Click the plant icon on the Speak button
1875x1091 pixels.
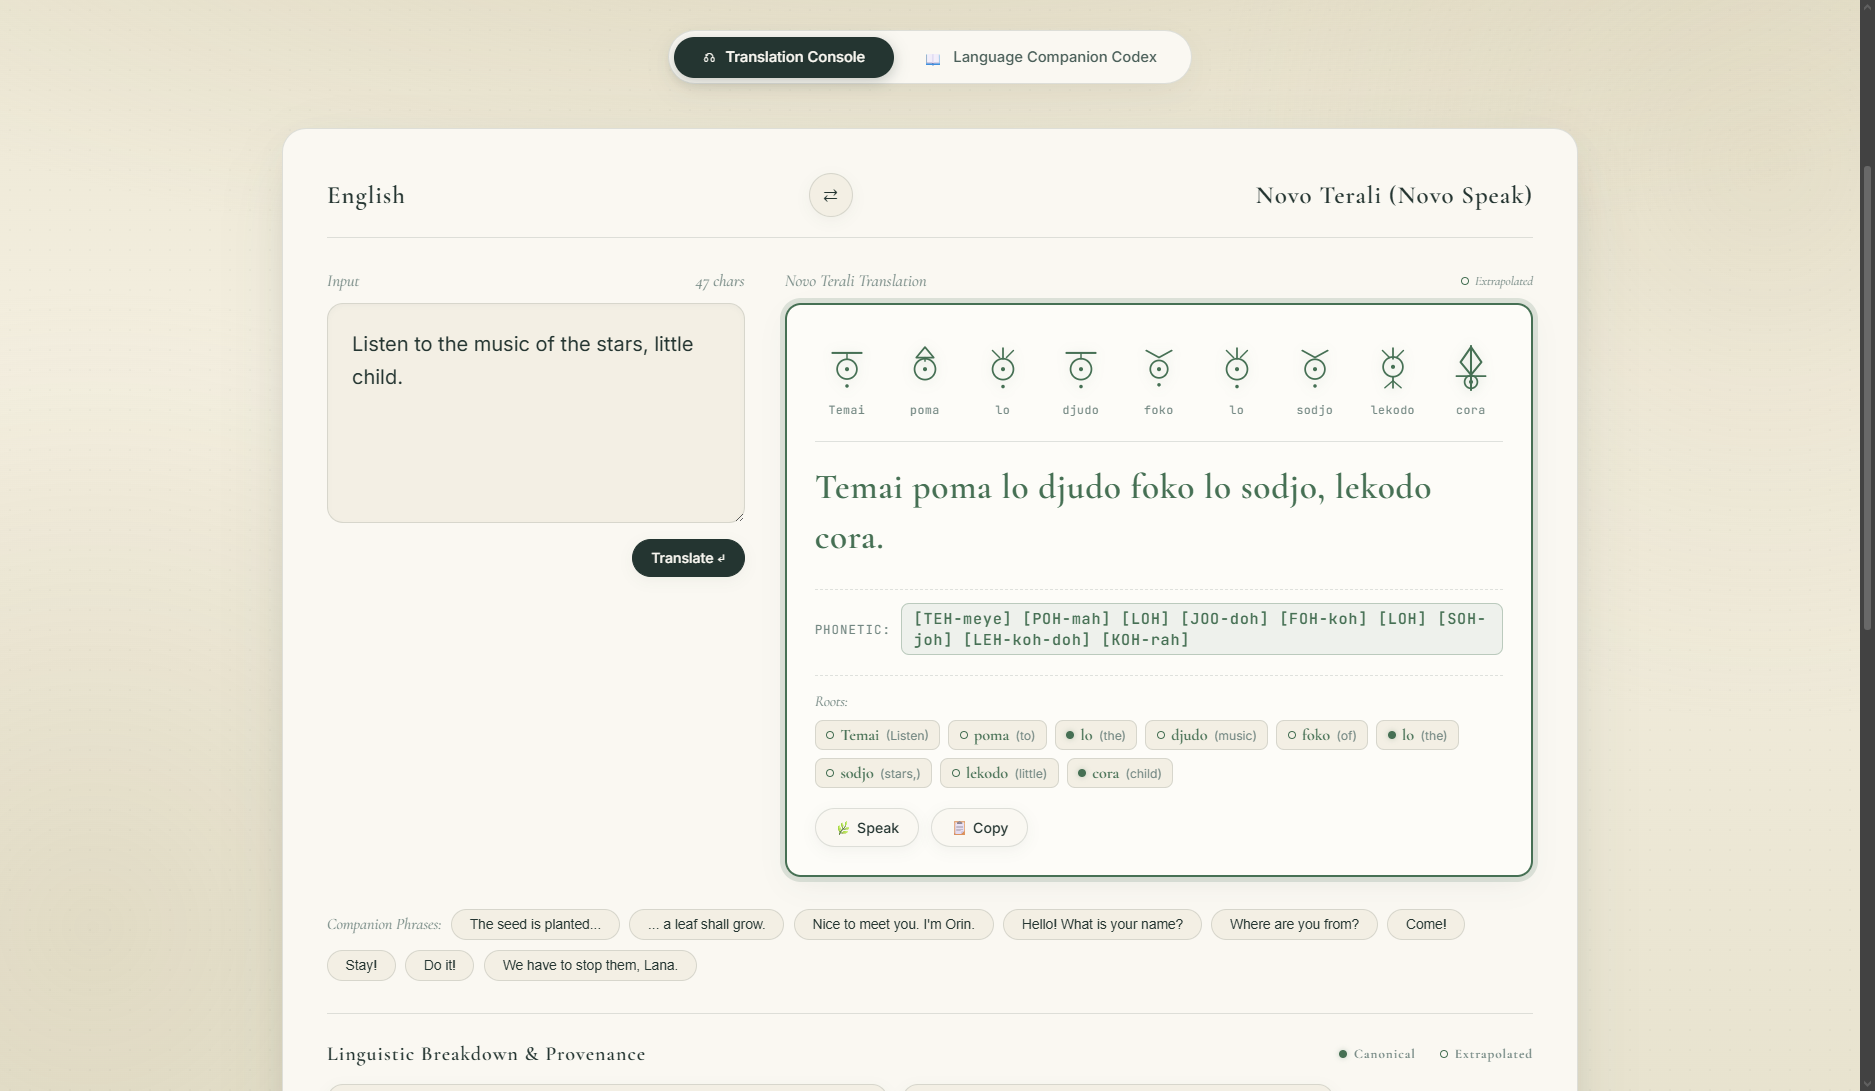pos(843,828)
